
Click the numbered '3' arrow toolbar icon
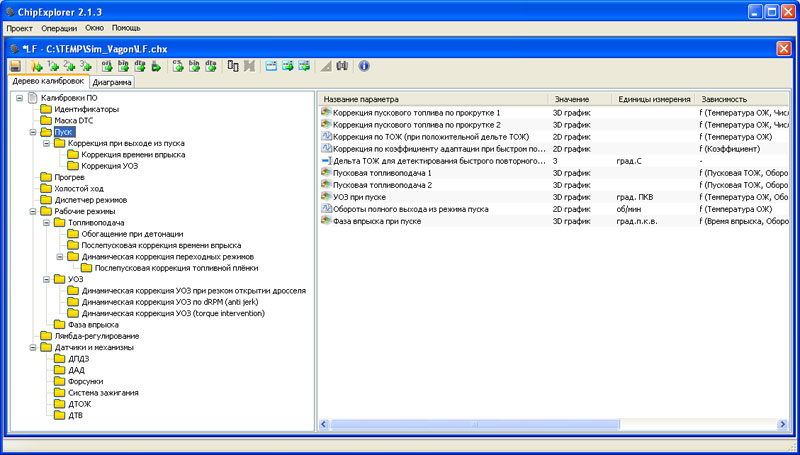point(86,66)
